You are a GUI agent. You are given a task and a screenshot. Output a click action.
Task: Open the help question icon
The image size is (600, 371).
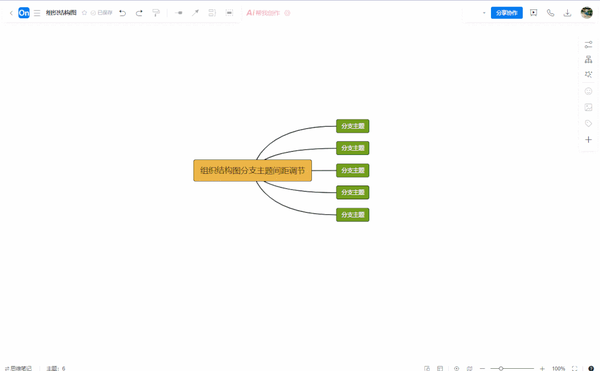(591, 368)
